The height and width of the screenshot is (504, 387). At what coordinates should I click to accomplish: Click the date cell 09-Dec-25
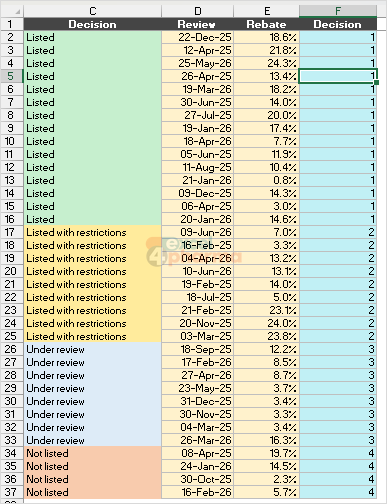click(x=198, y=193)
